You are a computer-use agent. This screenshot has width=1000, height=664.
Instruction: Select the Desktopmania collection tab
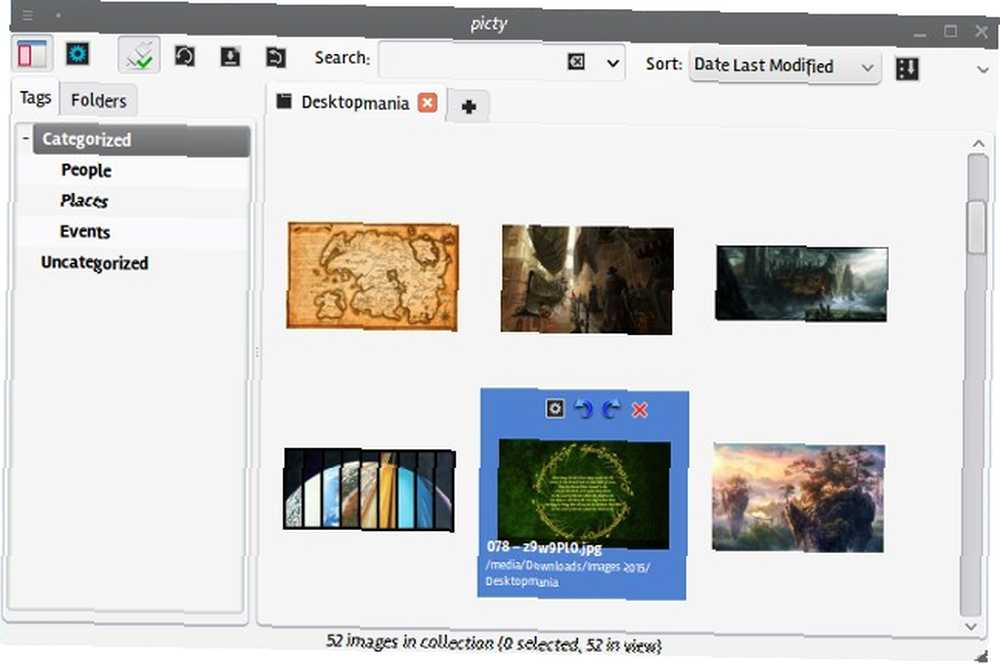coord(355,103)
